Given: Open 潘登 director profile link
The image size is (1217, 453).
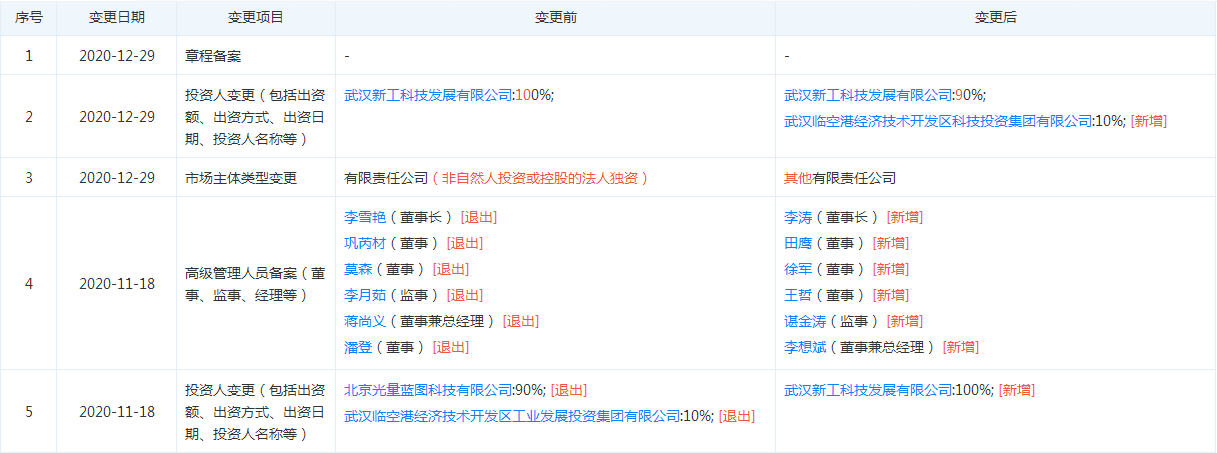Looking at the screenshot, I should [358, 347].
